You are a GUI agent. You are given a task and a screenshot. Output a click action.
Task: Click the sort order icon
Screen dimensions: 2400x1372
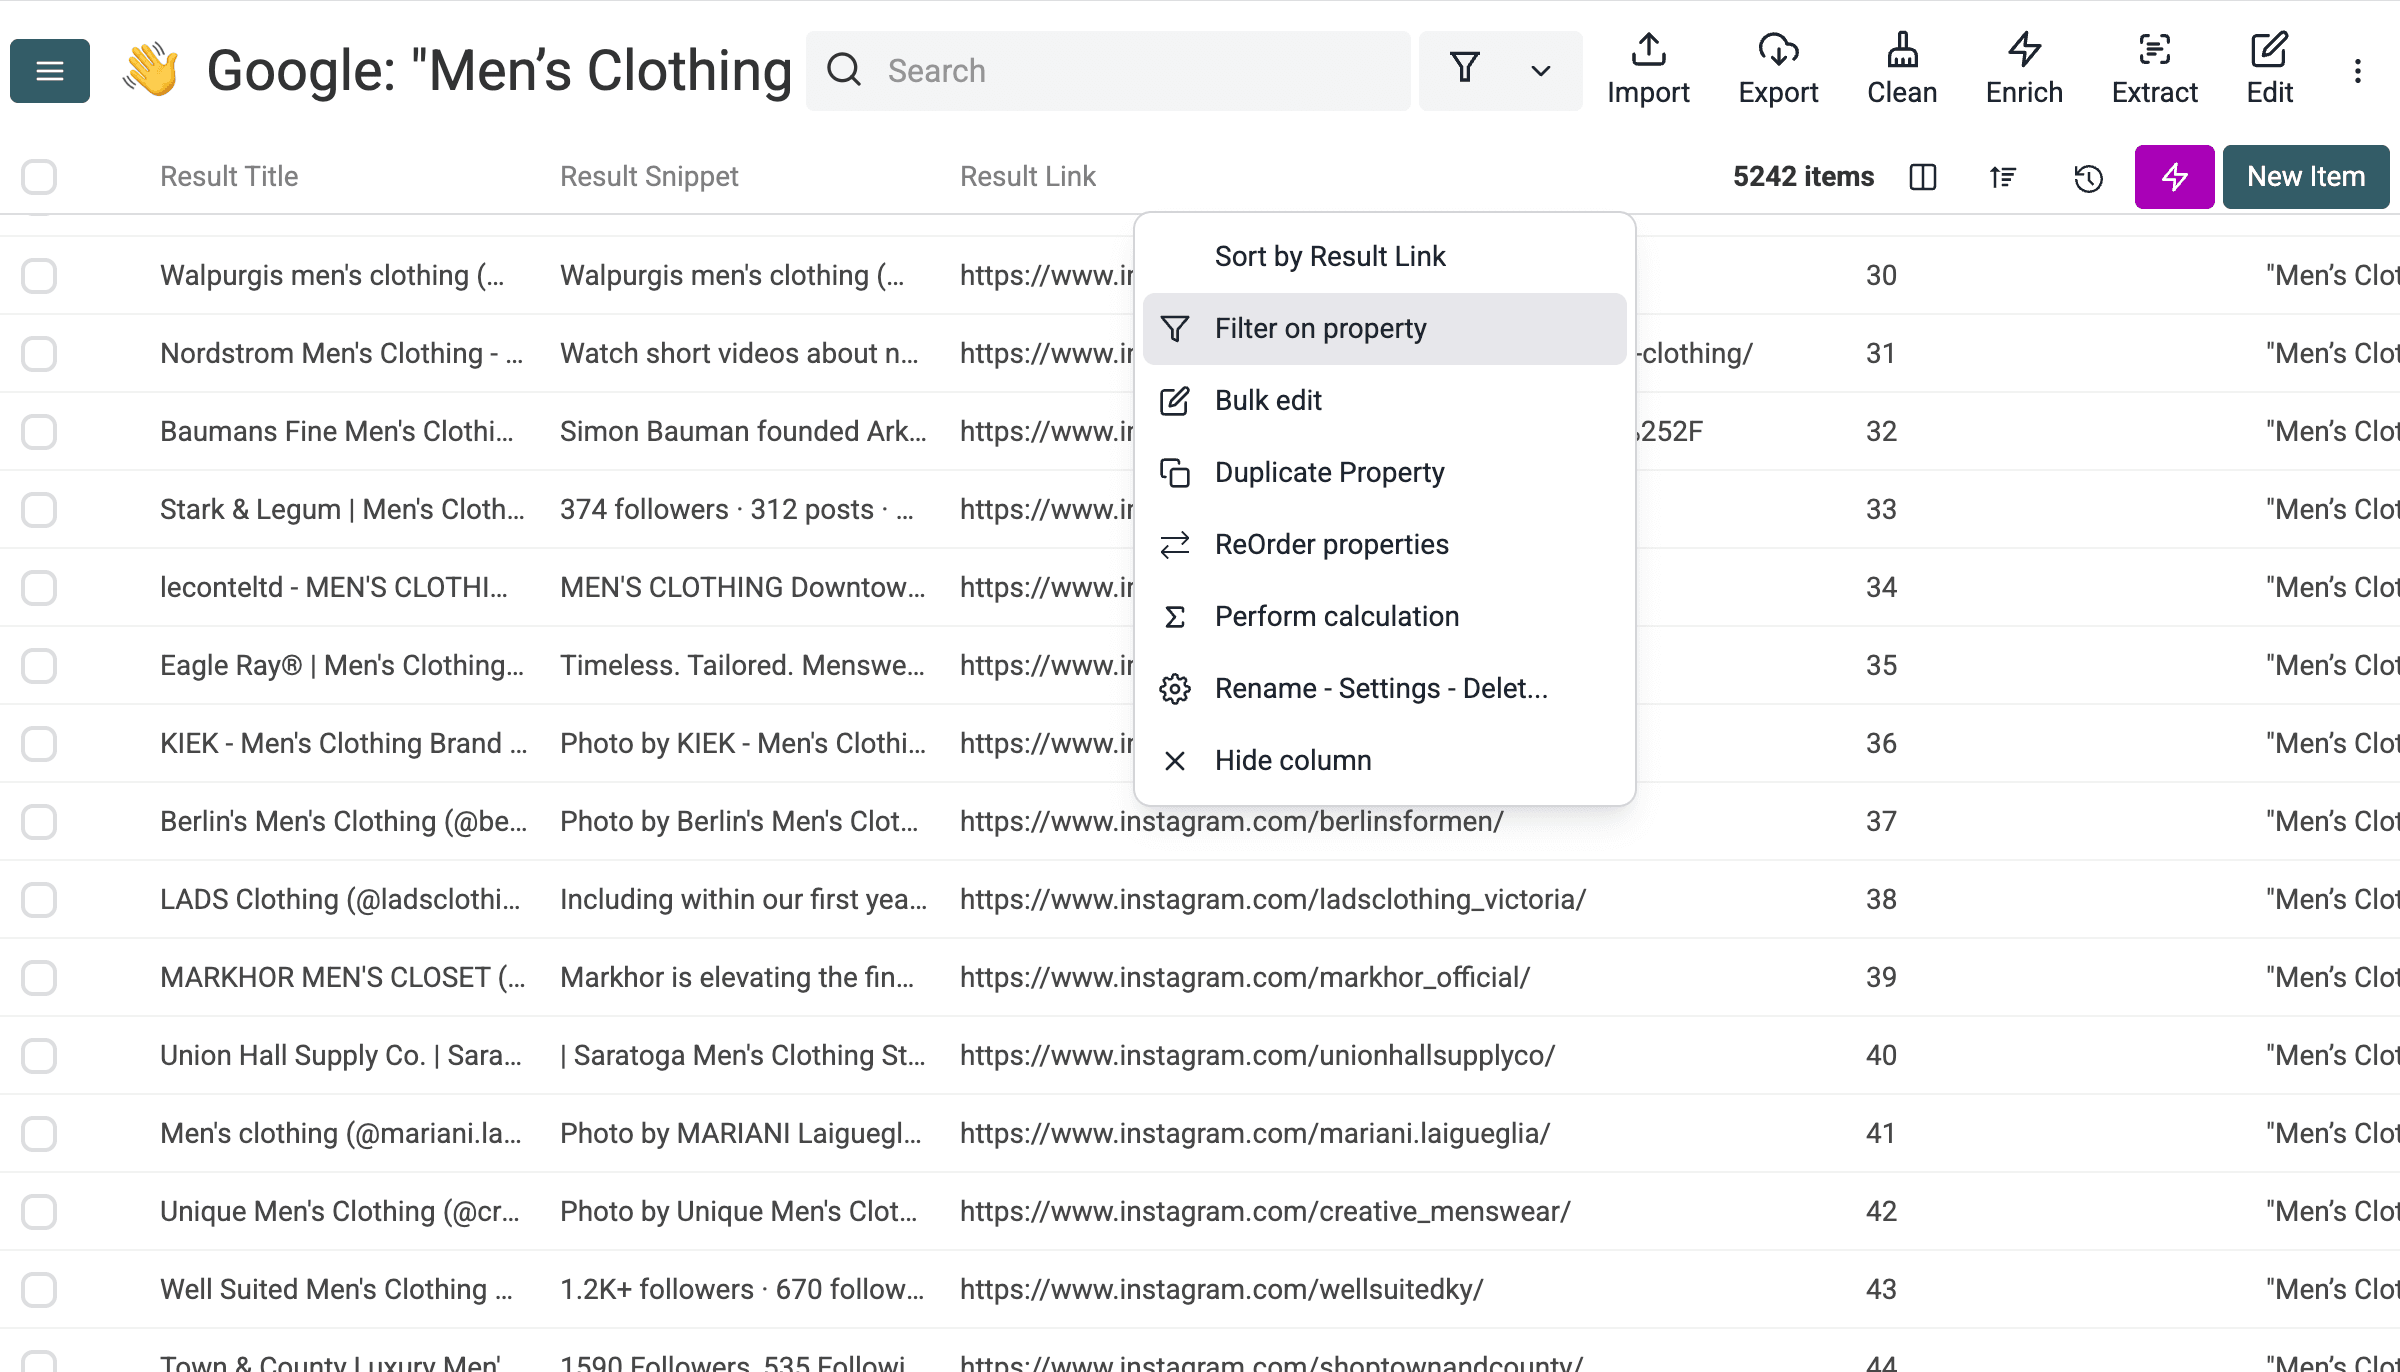coord(2002,177)
